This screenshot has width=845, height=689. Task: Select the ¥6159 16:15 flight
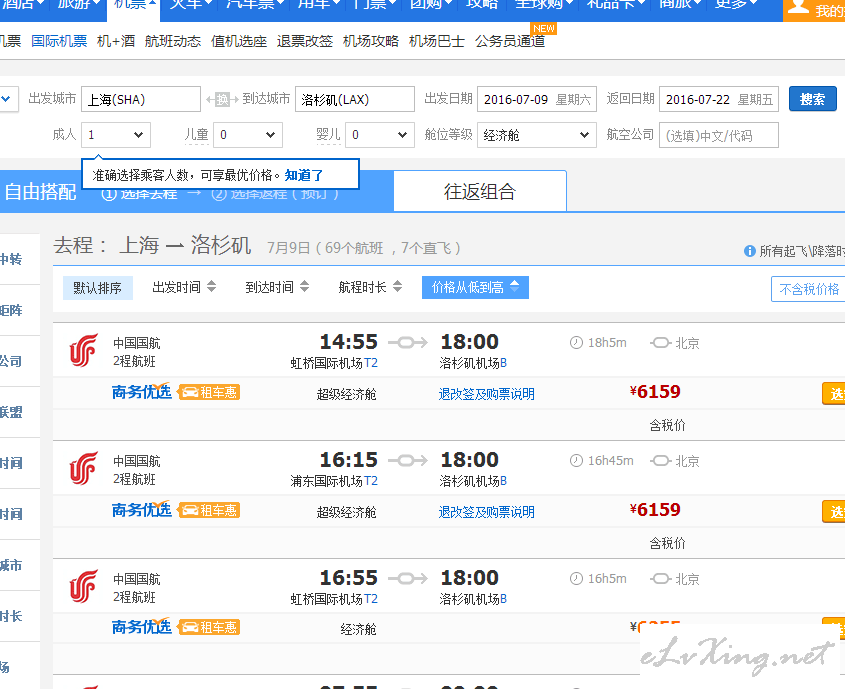pyautogui.click(x=834, y=512)
